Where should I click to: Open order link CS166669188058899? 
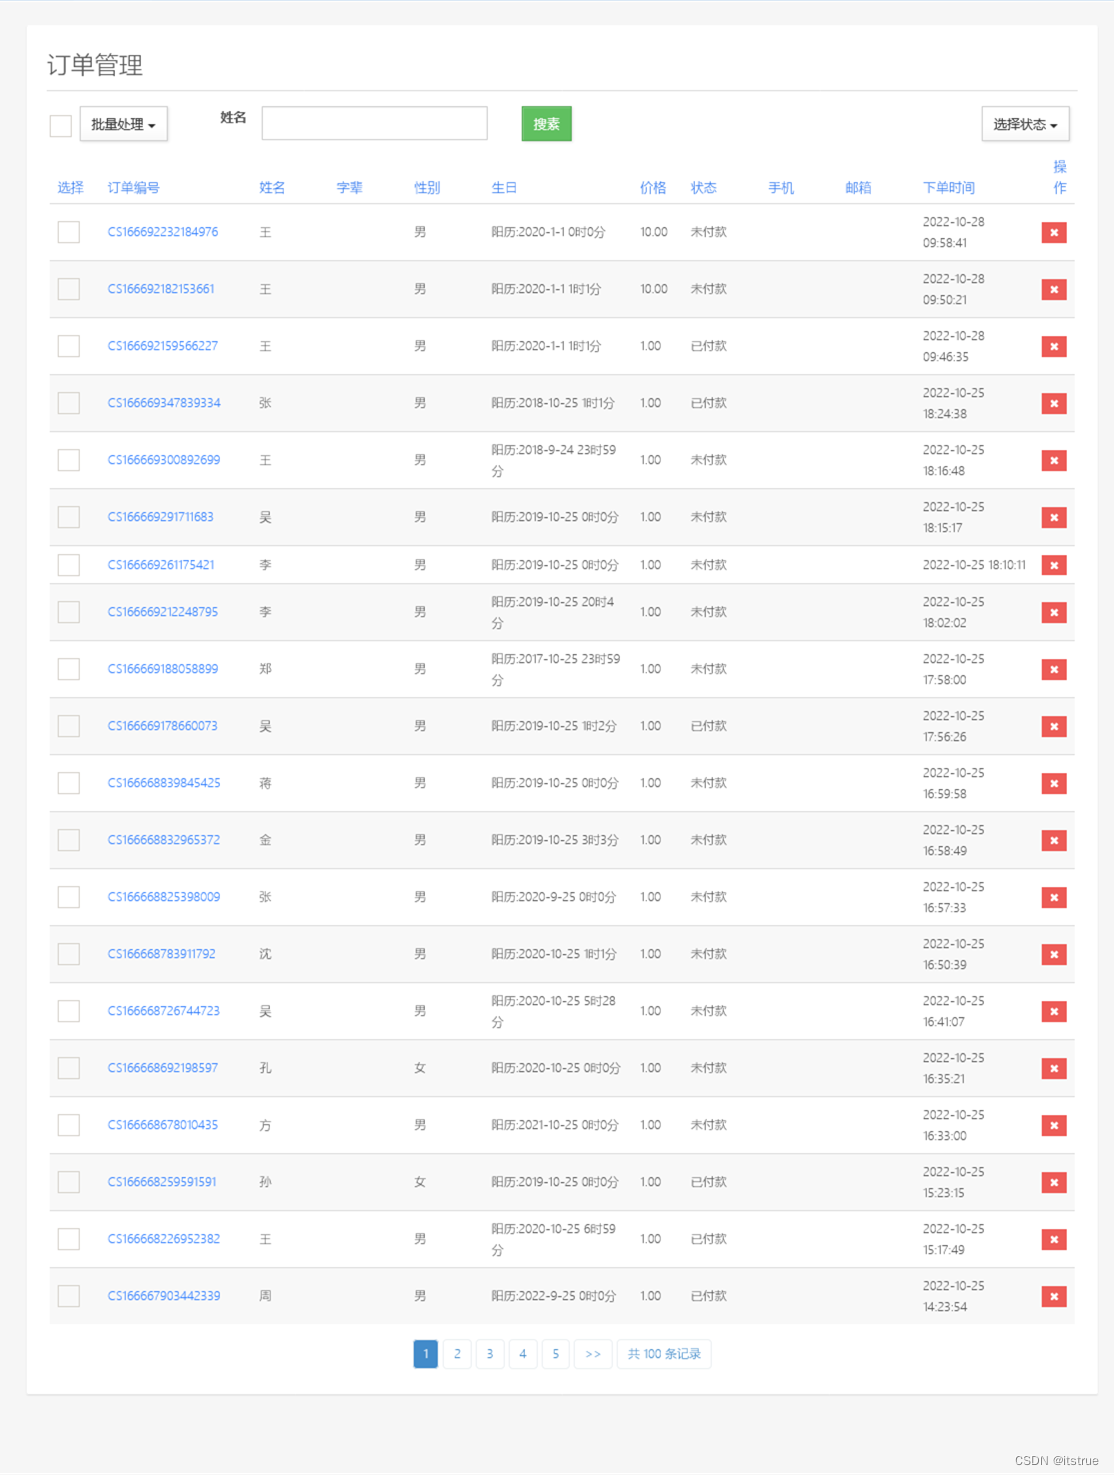[163, 669]
